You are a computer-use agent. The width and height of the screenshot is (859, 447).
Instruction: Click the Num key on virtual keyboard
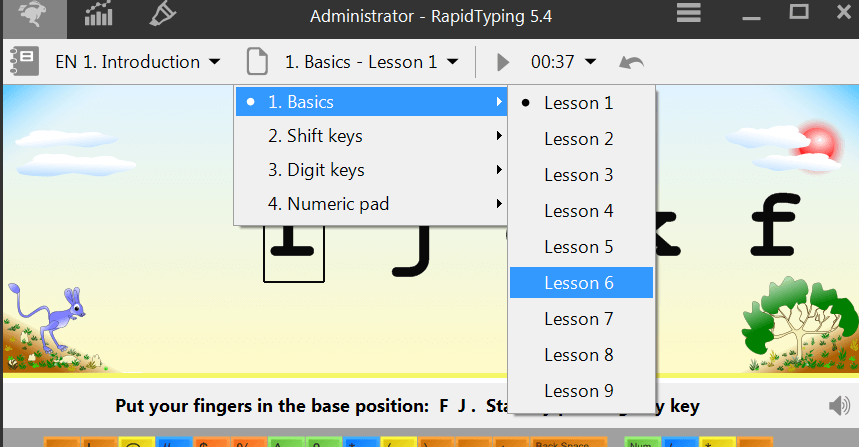coord(642,442)
